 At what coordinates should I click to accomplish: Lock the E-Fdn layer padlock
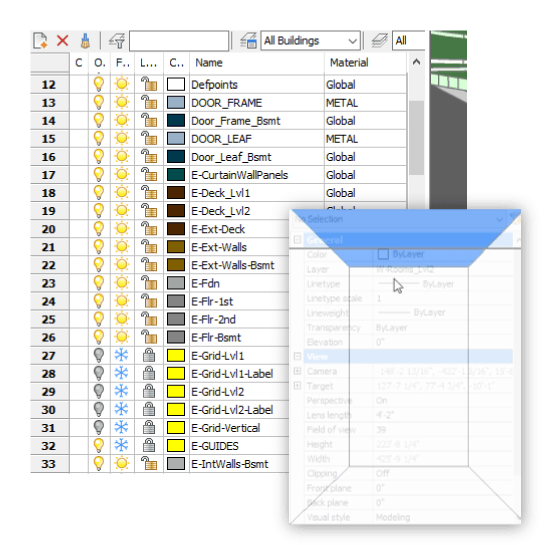[149, 283]
